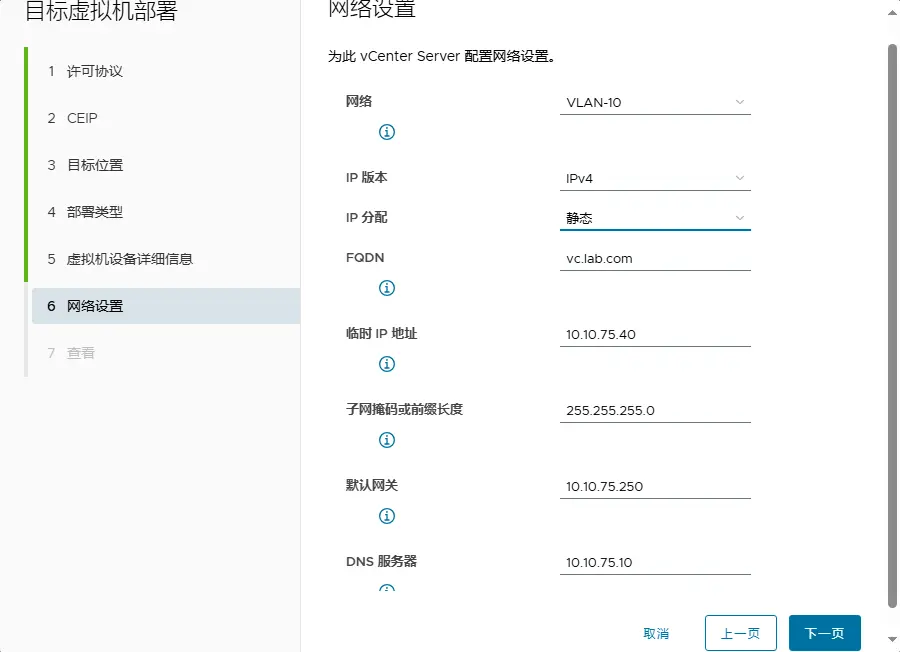Open the IP 分配 静态 dropdown
Image resolution: width=900 pixels, height=652 pixels.
click(x=655, y=218)
